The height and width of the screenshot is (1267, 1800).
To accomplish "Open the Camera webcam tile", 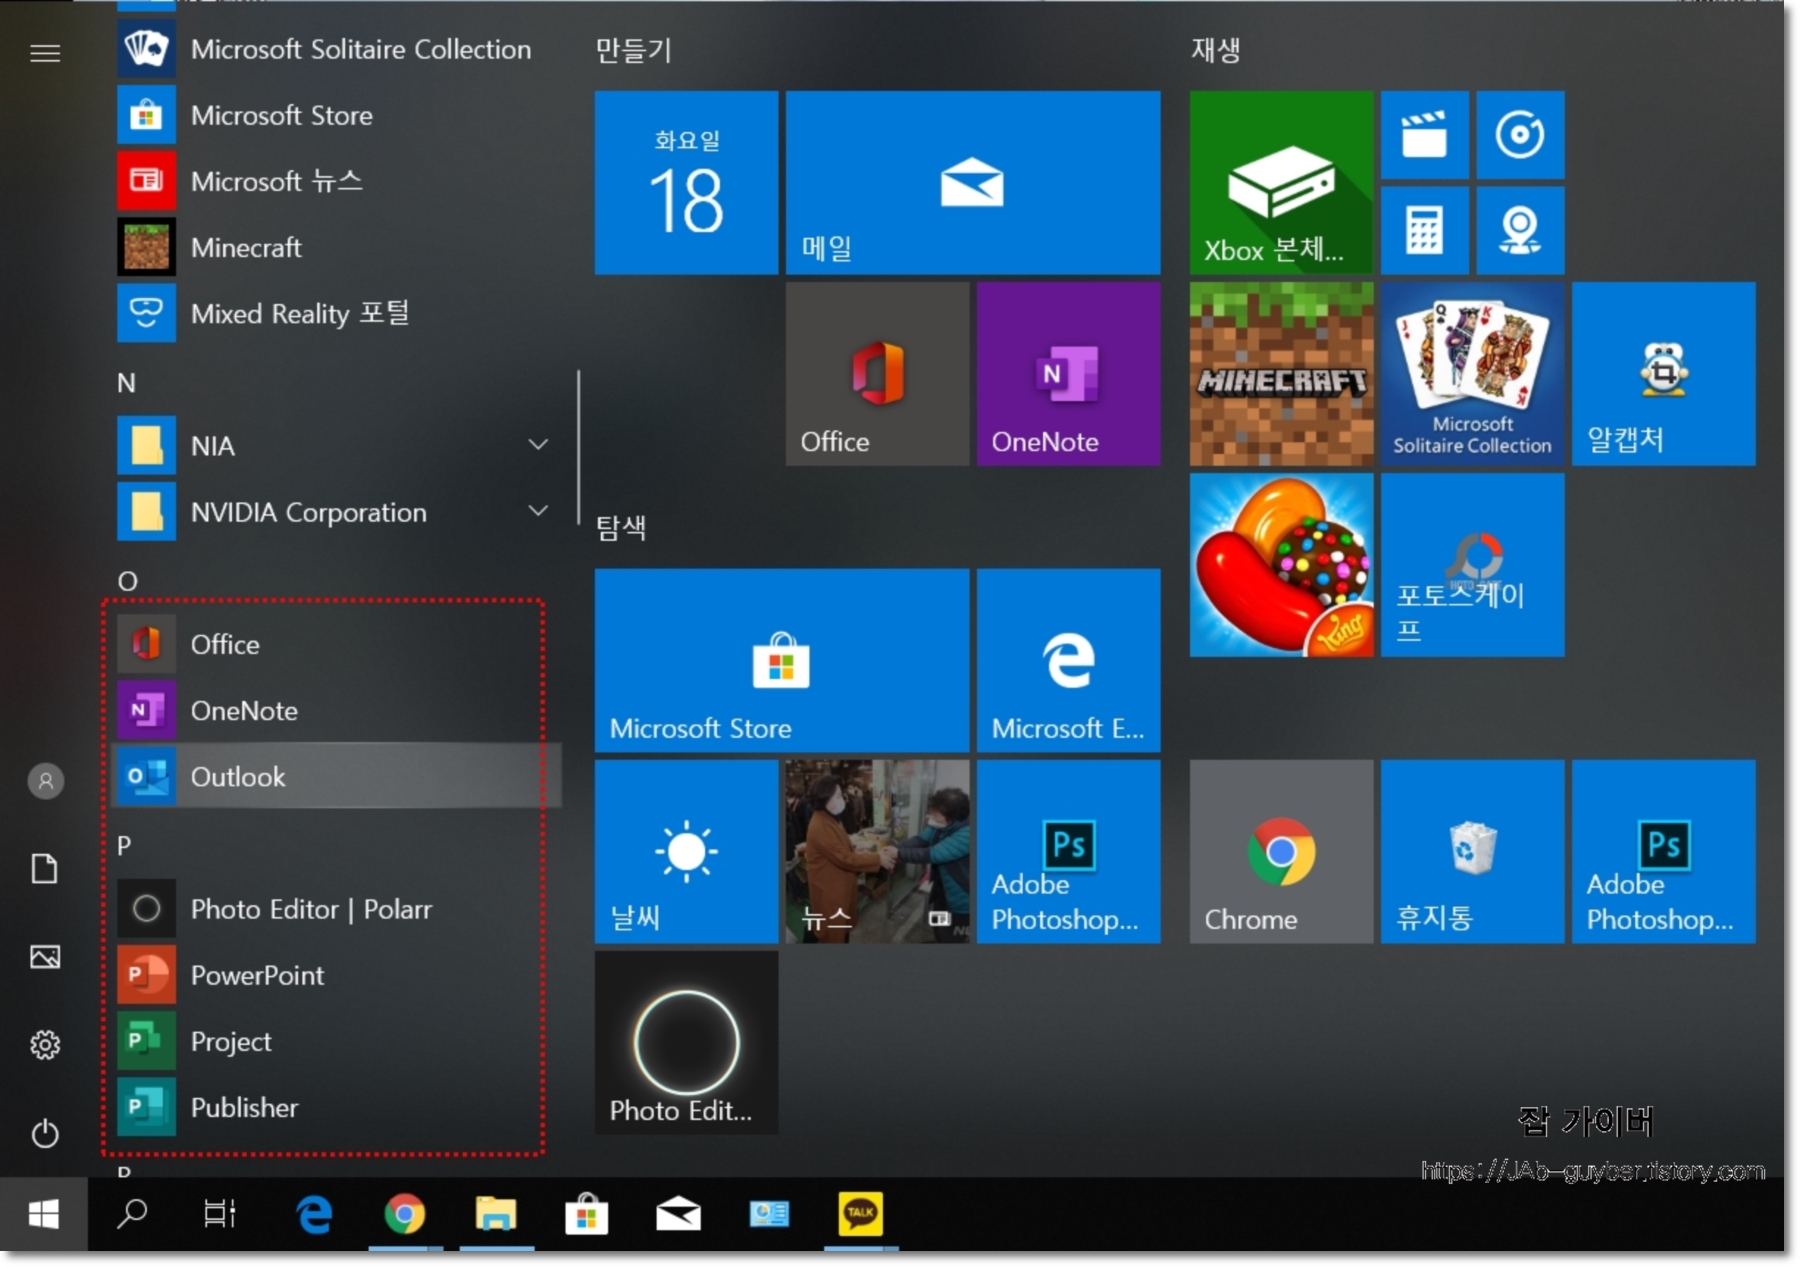I will click(1520, 230).
